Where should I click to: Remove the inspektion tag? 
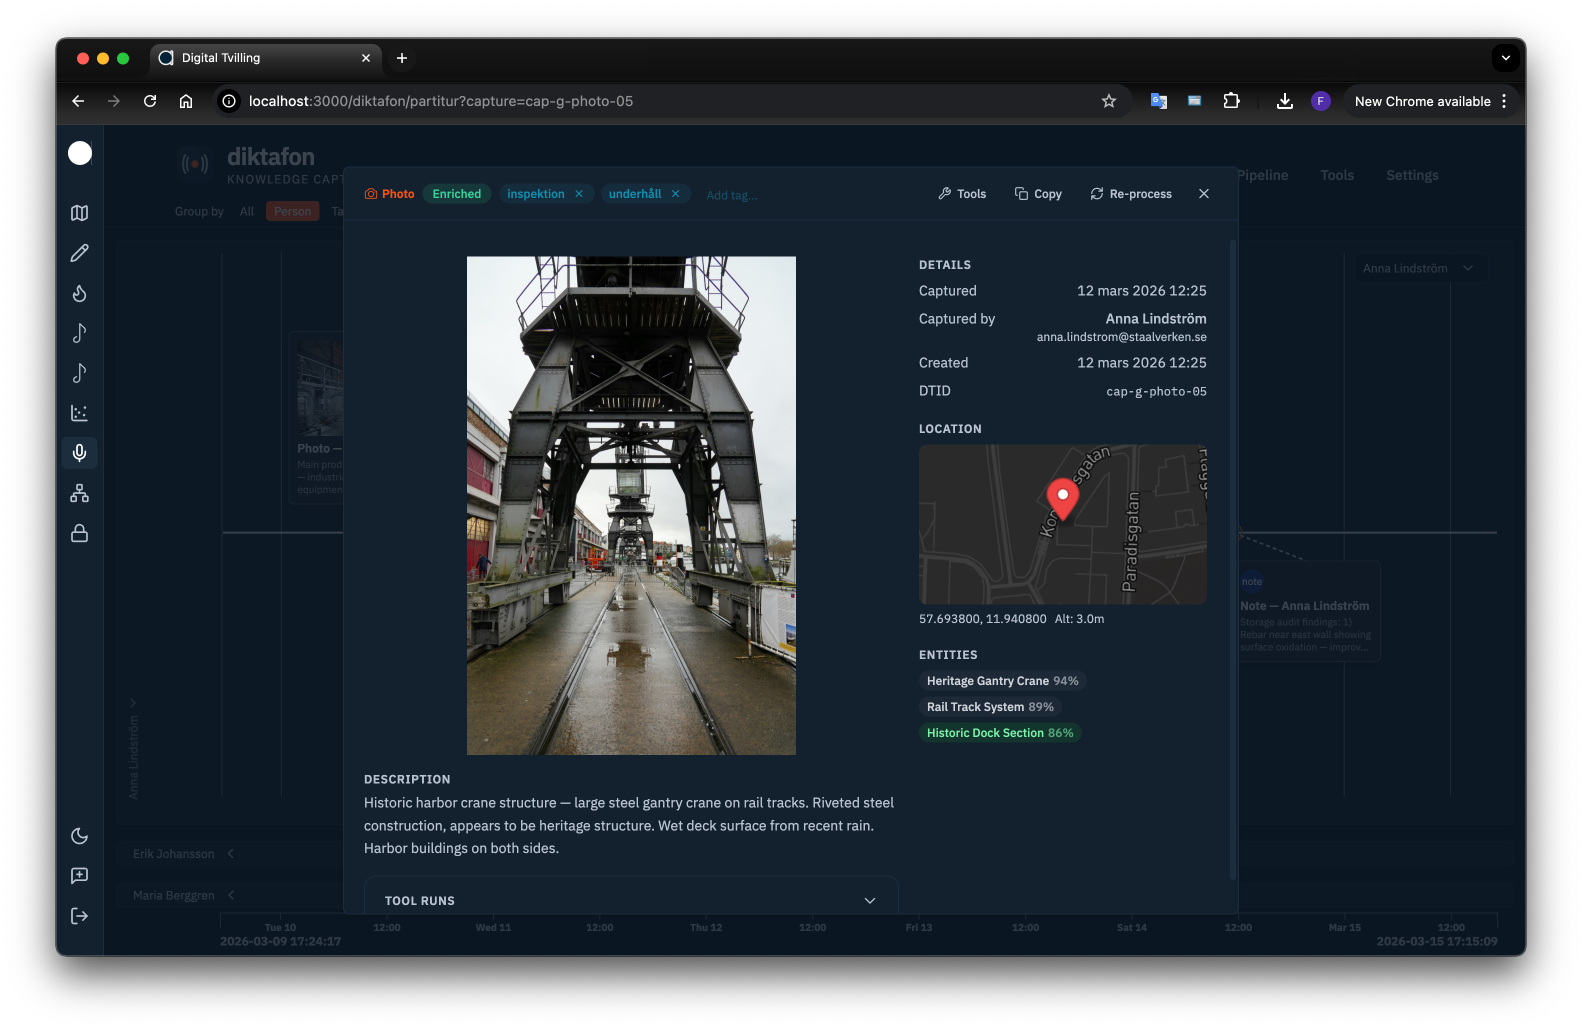579,194
